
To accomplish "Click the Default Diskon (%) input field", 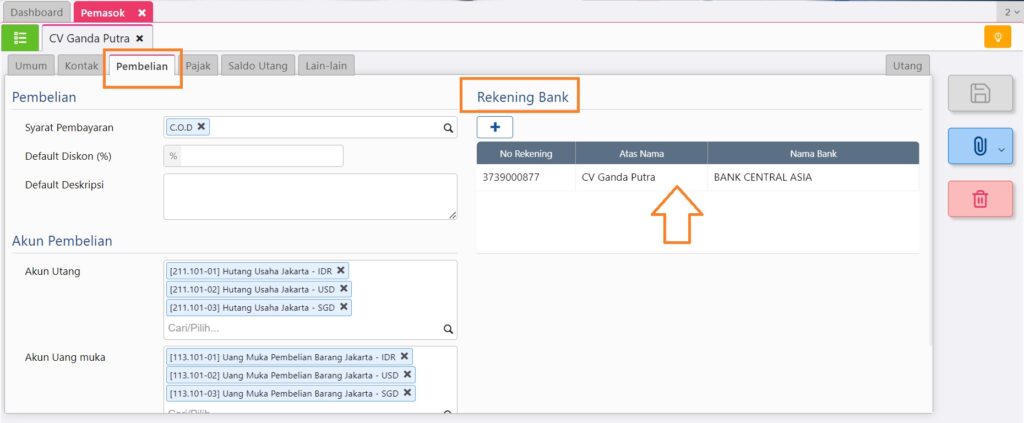I will 260,156.
